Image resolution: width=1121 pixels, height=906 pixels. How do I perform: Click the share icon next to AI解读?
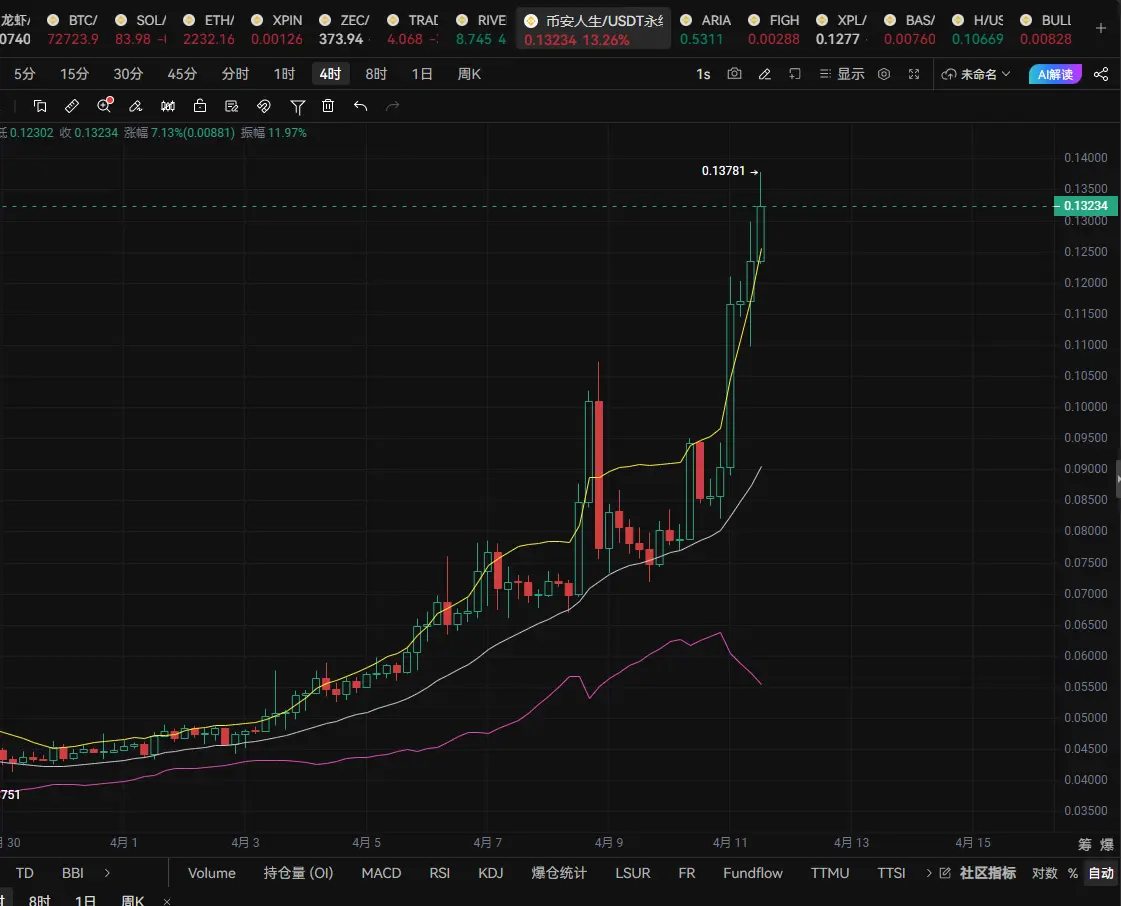(x=1101, y=74)
